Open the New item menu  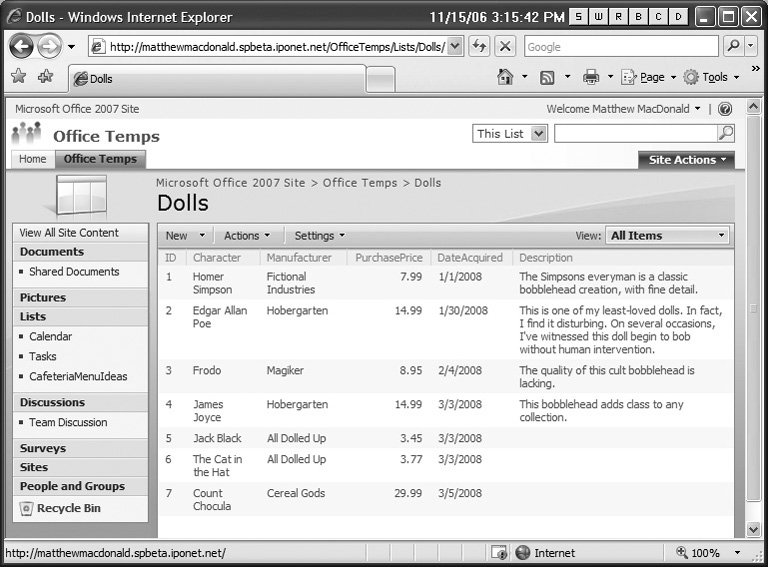tap(185, 236)
